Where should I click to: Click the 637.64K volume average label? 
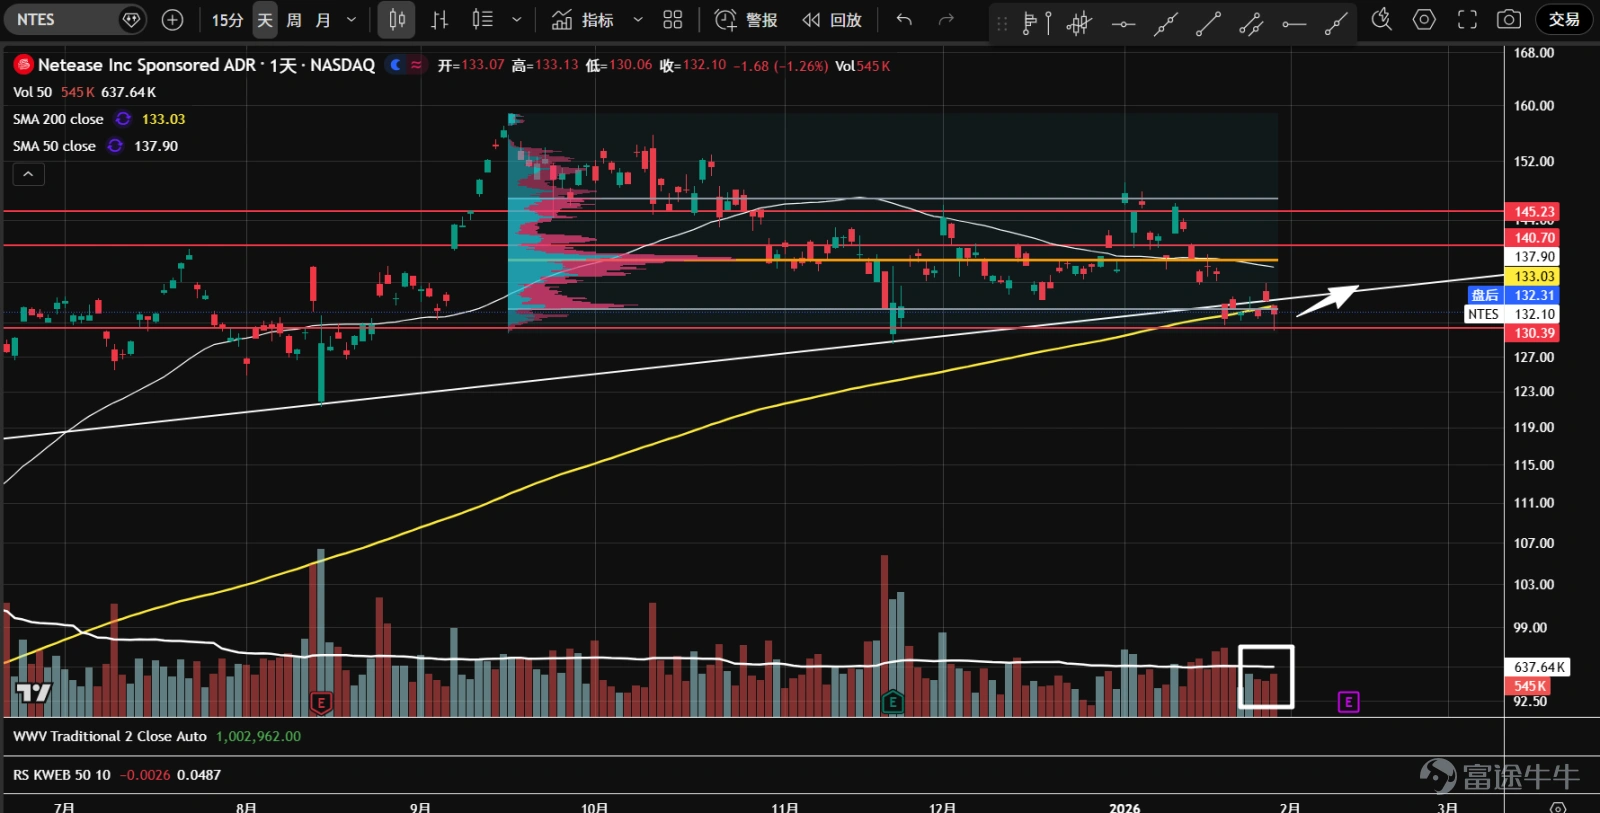point(1538,667)
